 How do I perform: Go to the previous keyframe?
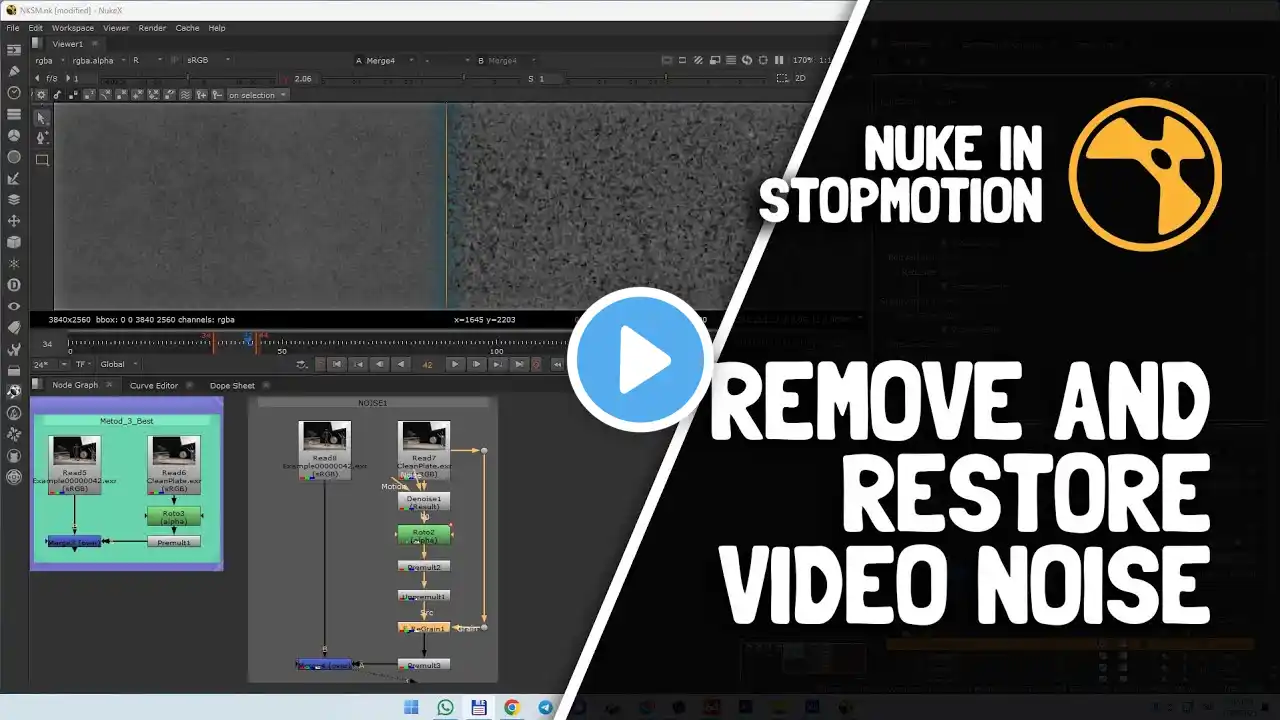[358, 364]
